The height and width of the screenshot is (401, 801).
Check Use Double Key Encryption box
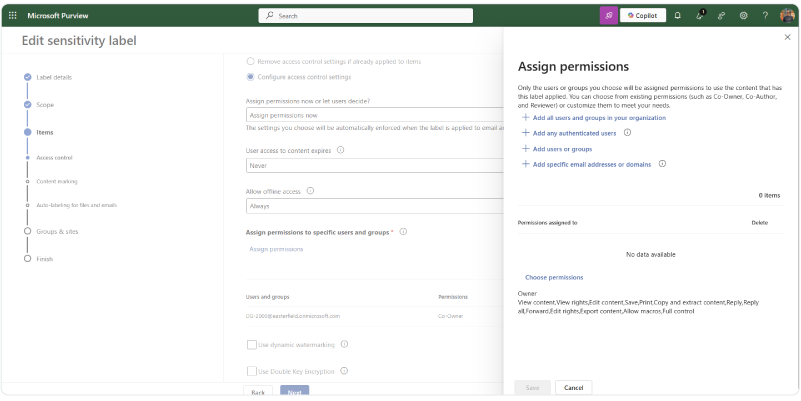click(x=252, y=371)
